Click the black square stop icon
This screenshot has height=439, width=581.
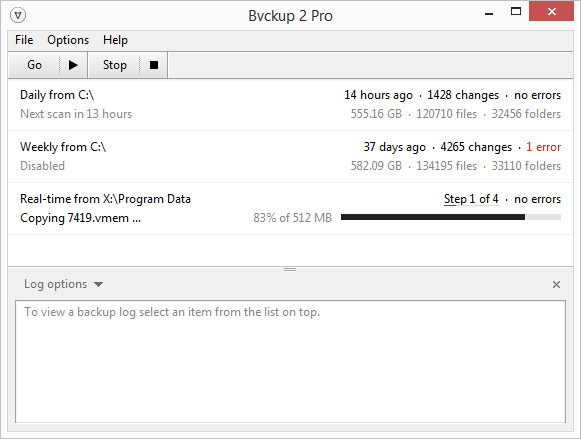pos(154,65)
